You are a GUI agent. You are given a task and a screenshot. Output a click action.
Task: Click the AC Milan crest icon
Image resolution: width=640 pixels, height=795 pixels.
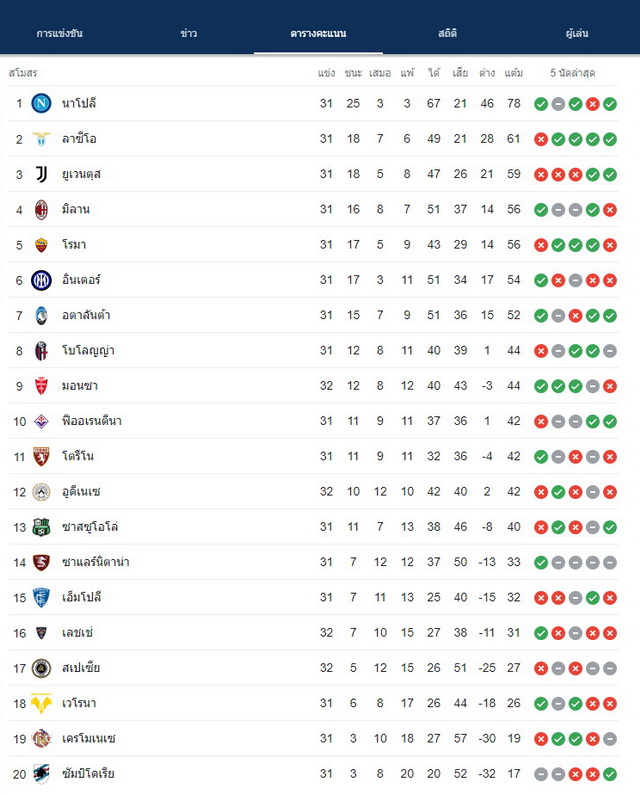coord(41,209)
